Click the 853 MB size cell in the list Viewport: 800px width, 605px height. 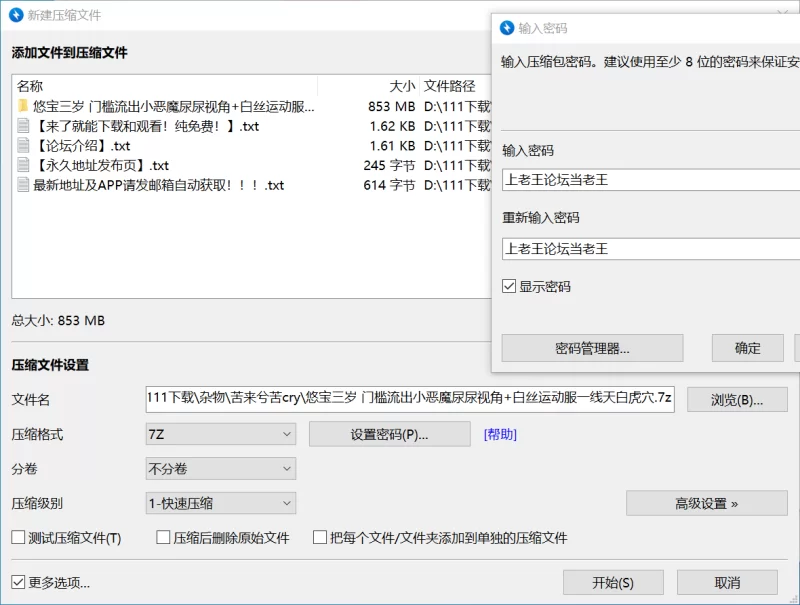tap(391, 106)
